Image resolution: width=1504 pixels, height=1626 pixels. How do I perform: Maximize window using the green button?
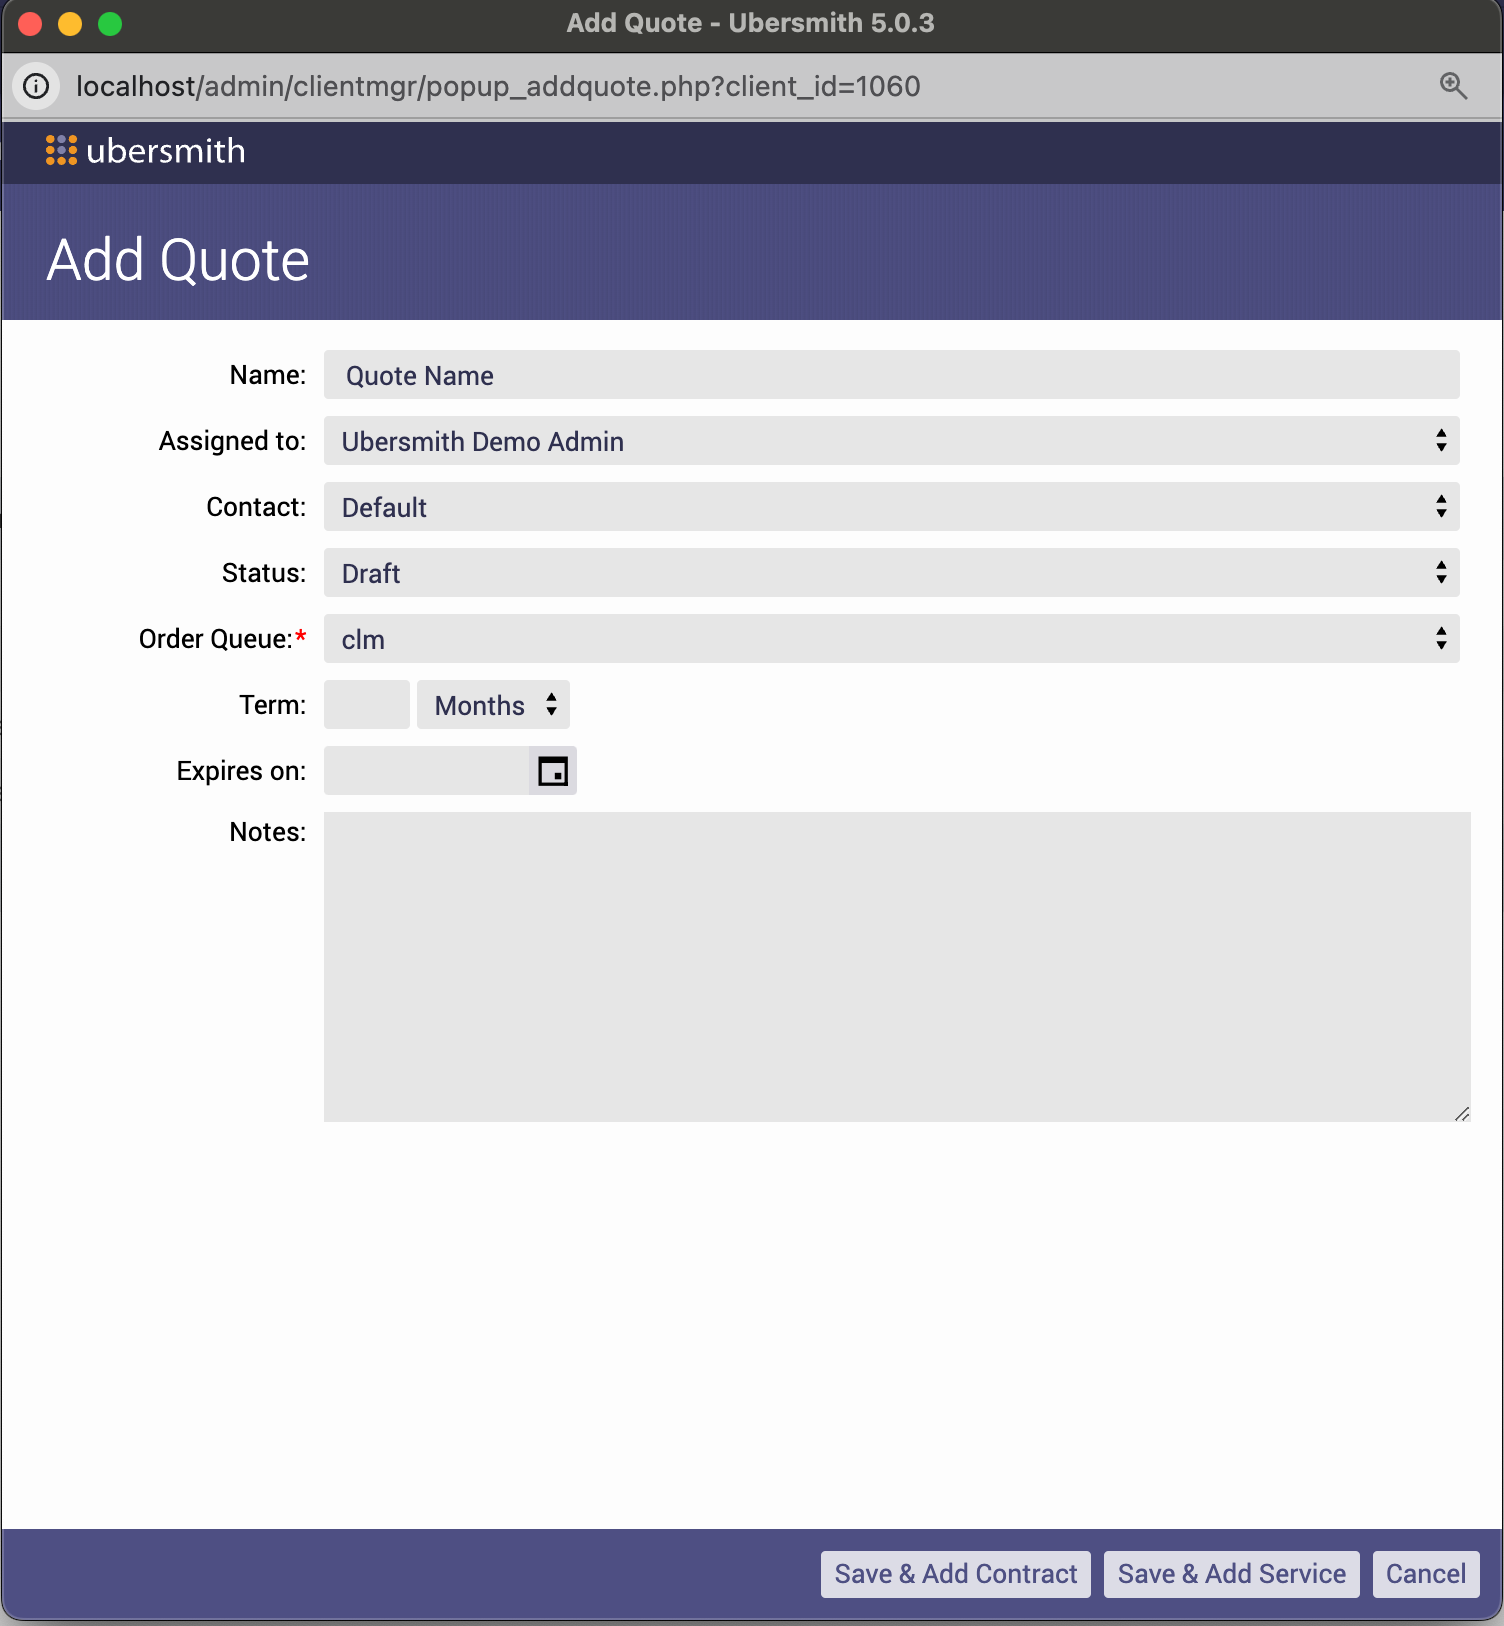(x=110, y=23)
